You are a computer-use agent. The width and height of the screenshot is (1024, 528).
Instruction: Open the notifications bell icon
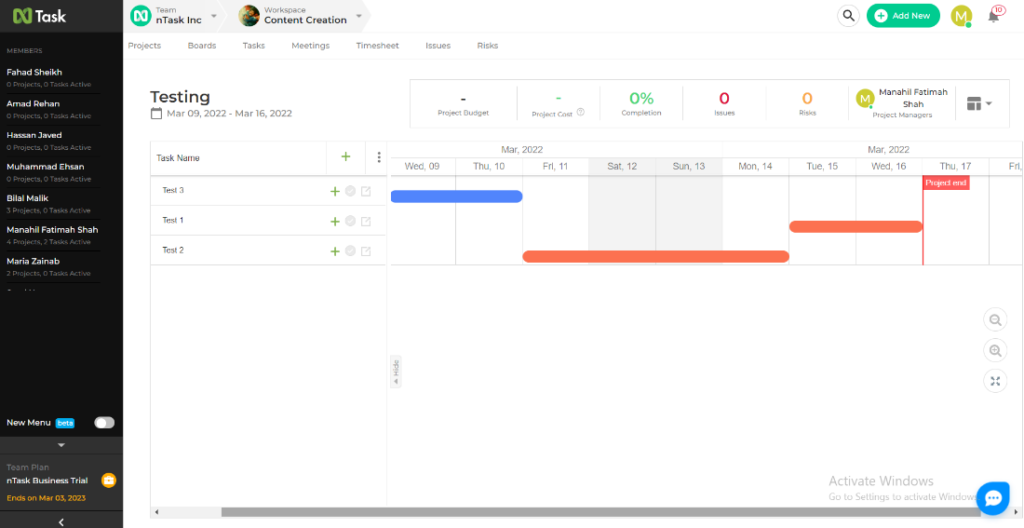[994, 16]
